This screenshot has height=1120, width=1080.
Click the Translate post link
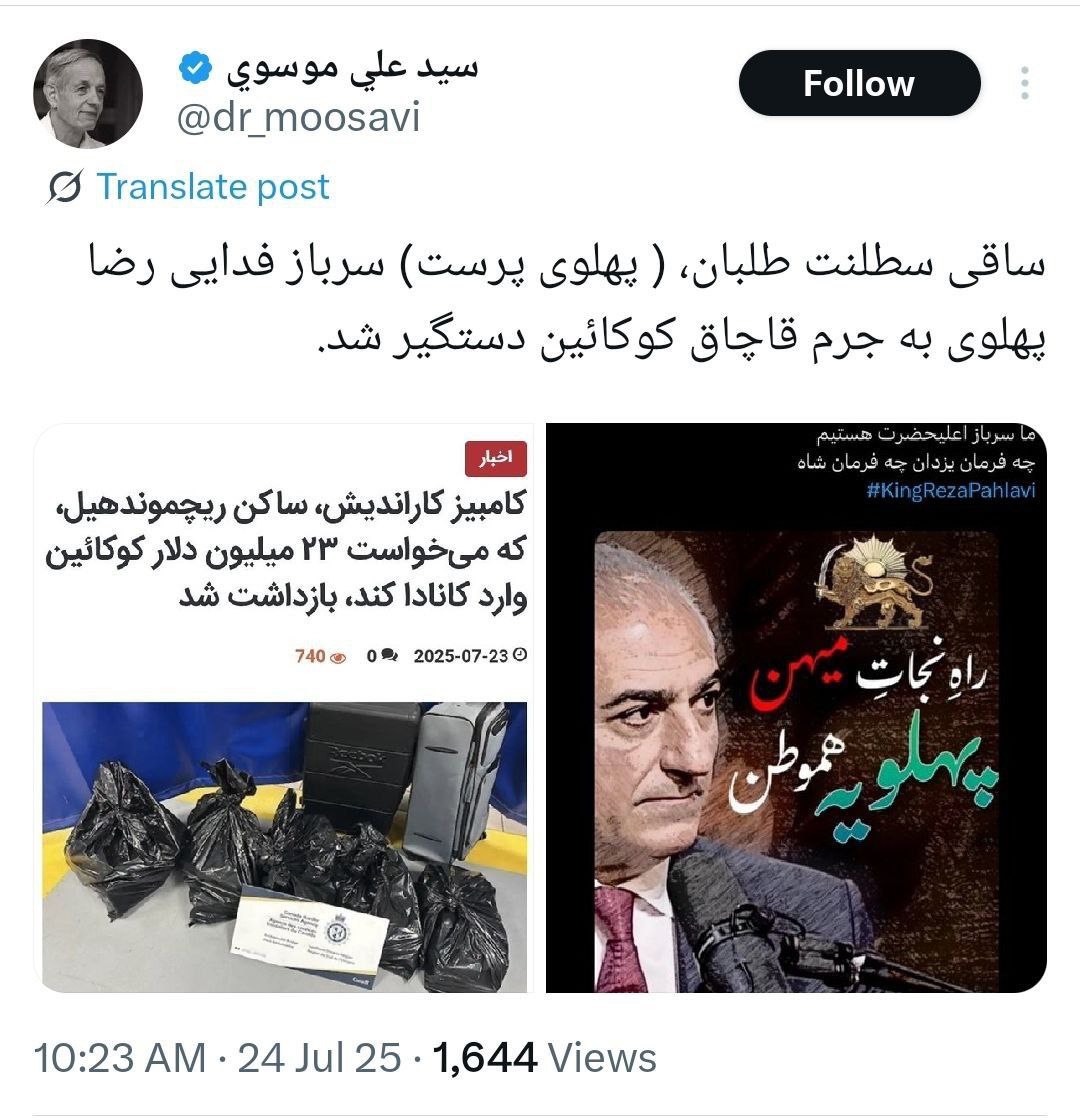pyautogui.click(x=213, y=187)
